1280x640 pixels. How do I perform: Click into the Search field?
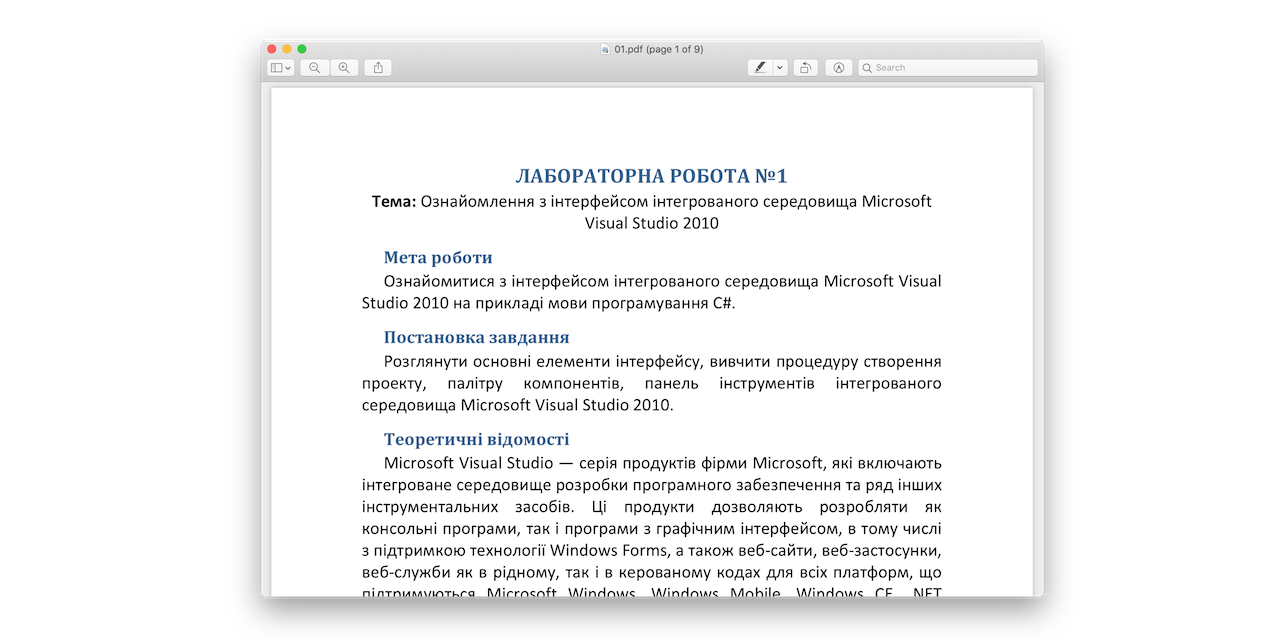948,68
